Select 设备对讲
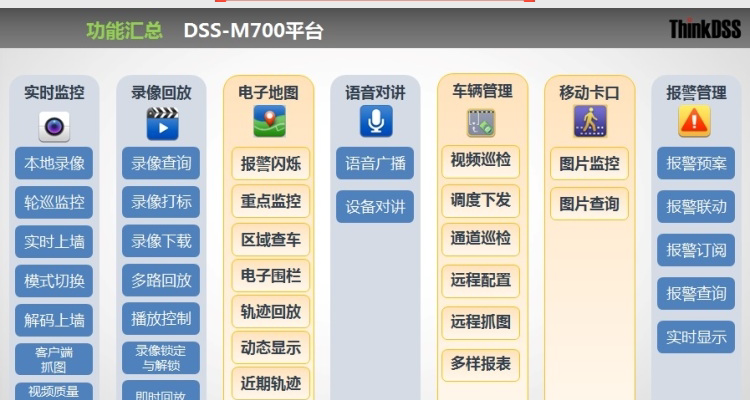This screenshot has height=400, width=750. (x=375, y=207)
